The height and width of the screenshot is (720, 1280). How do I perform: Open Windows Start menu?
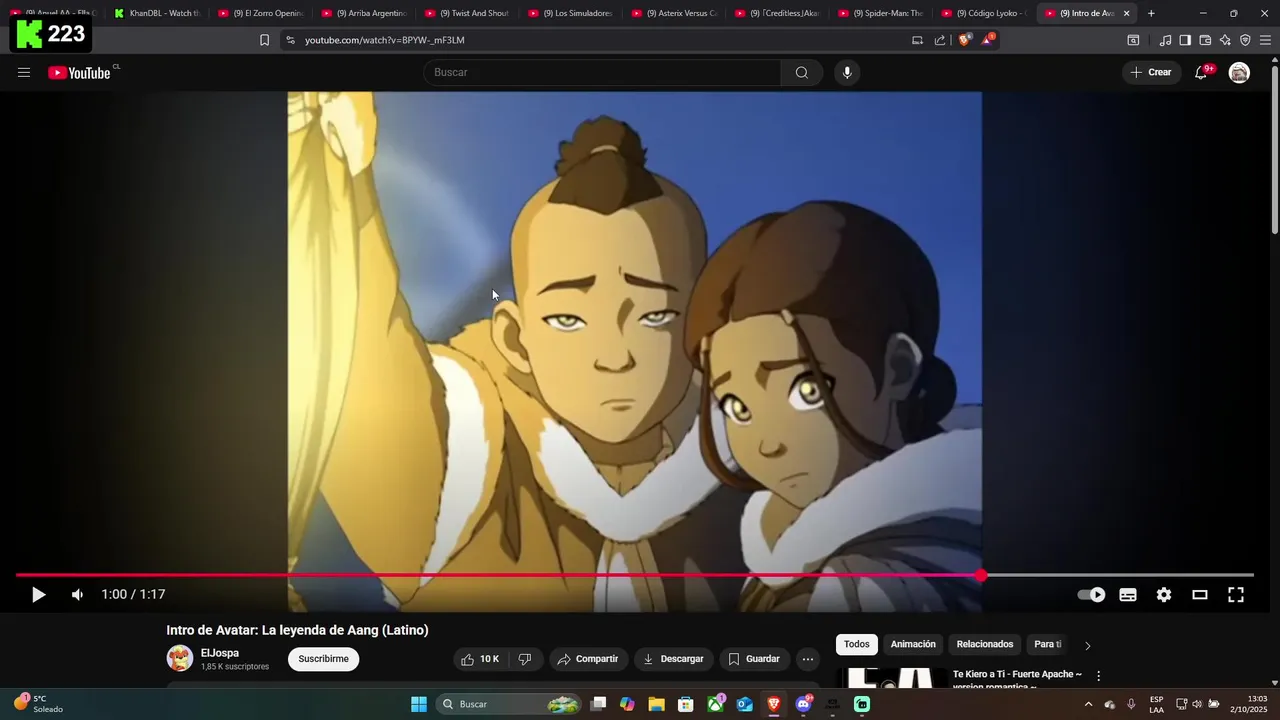[x=419, y=704]
